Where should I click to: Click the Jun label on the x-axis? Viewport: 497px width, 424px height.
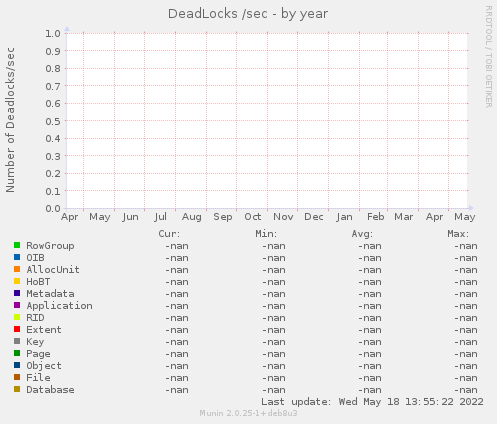coord(130,217)
